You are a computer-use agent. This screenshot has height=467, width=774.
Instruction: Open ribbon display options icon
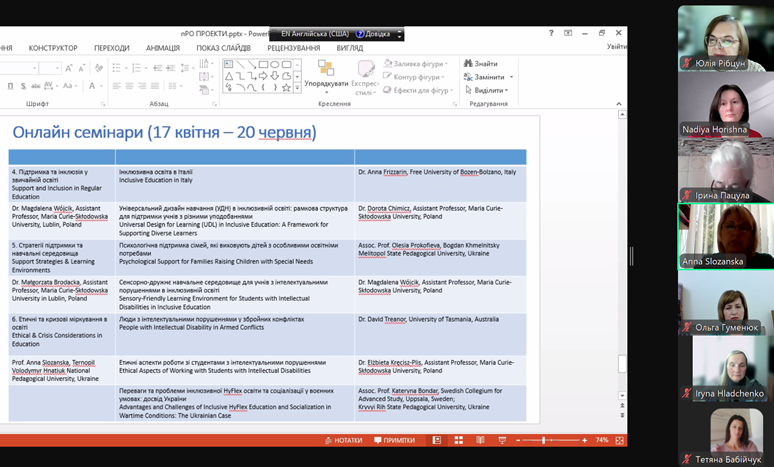pos(568,33)
